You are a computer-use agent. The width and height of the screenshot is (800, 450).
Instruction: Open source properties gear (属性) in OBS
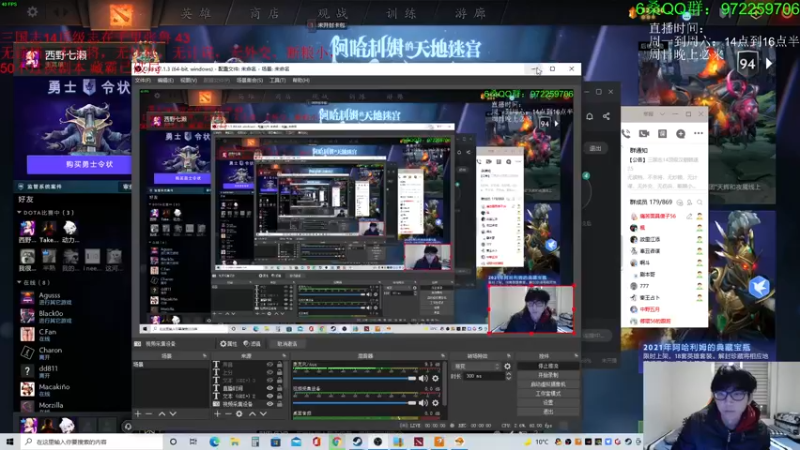click(x=228, y=344)
